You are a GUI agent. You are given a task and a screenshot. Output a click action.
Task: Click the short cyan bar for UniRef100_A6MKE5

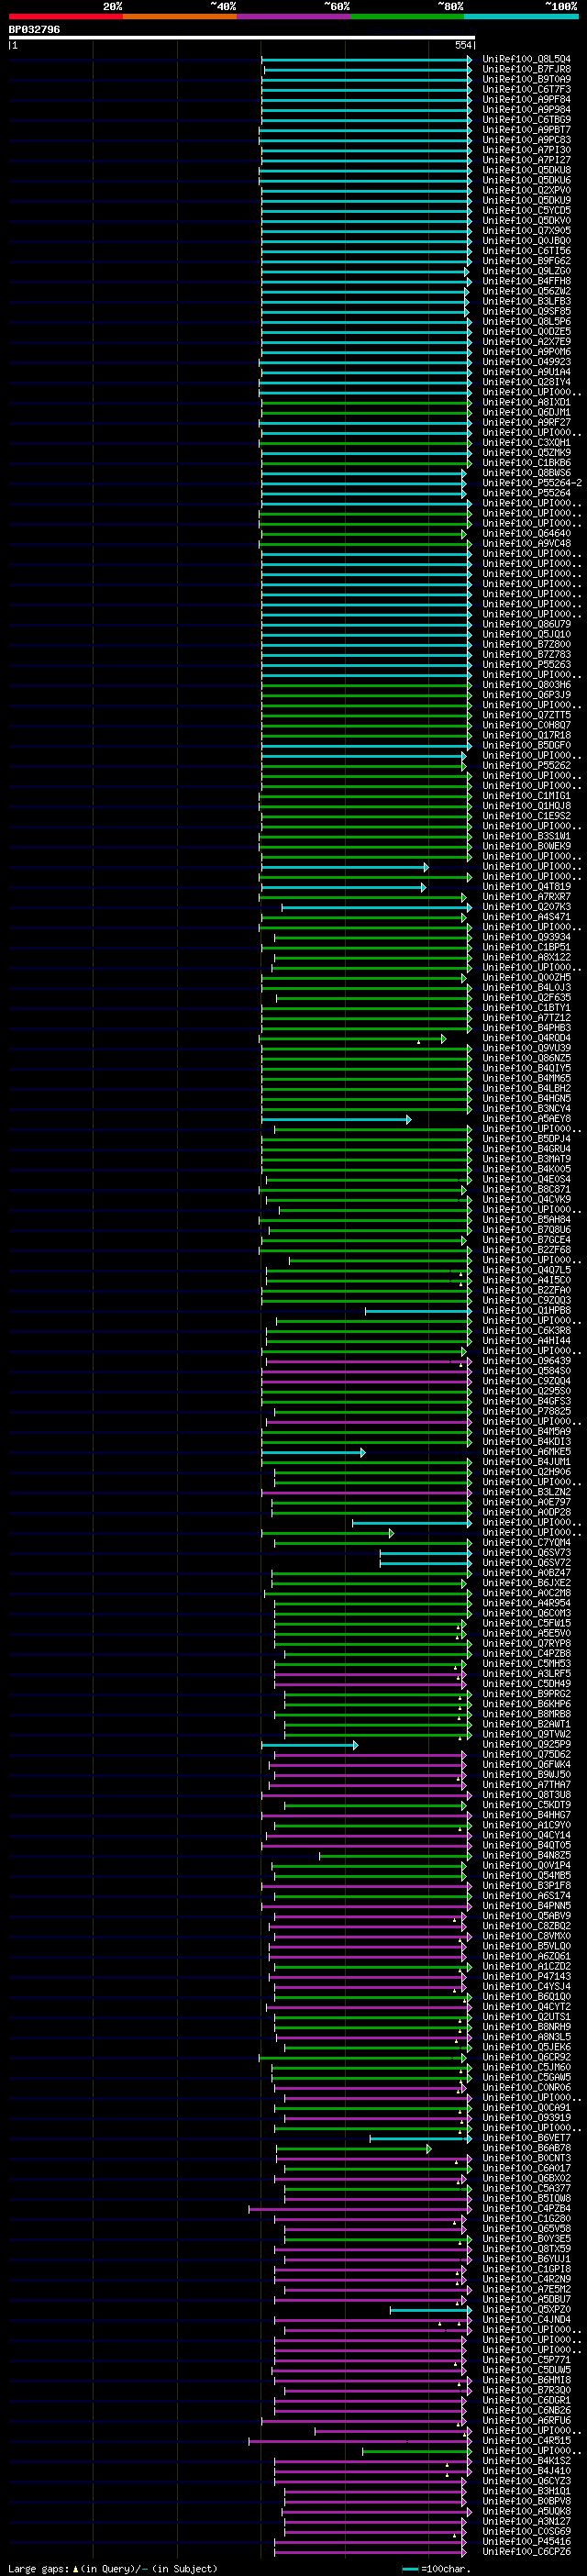point(313,1452)
